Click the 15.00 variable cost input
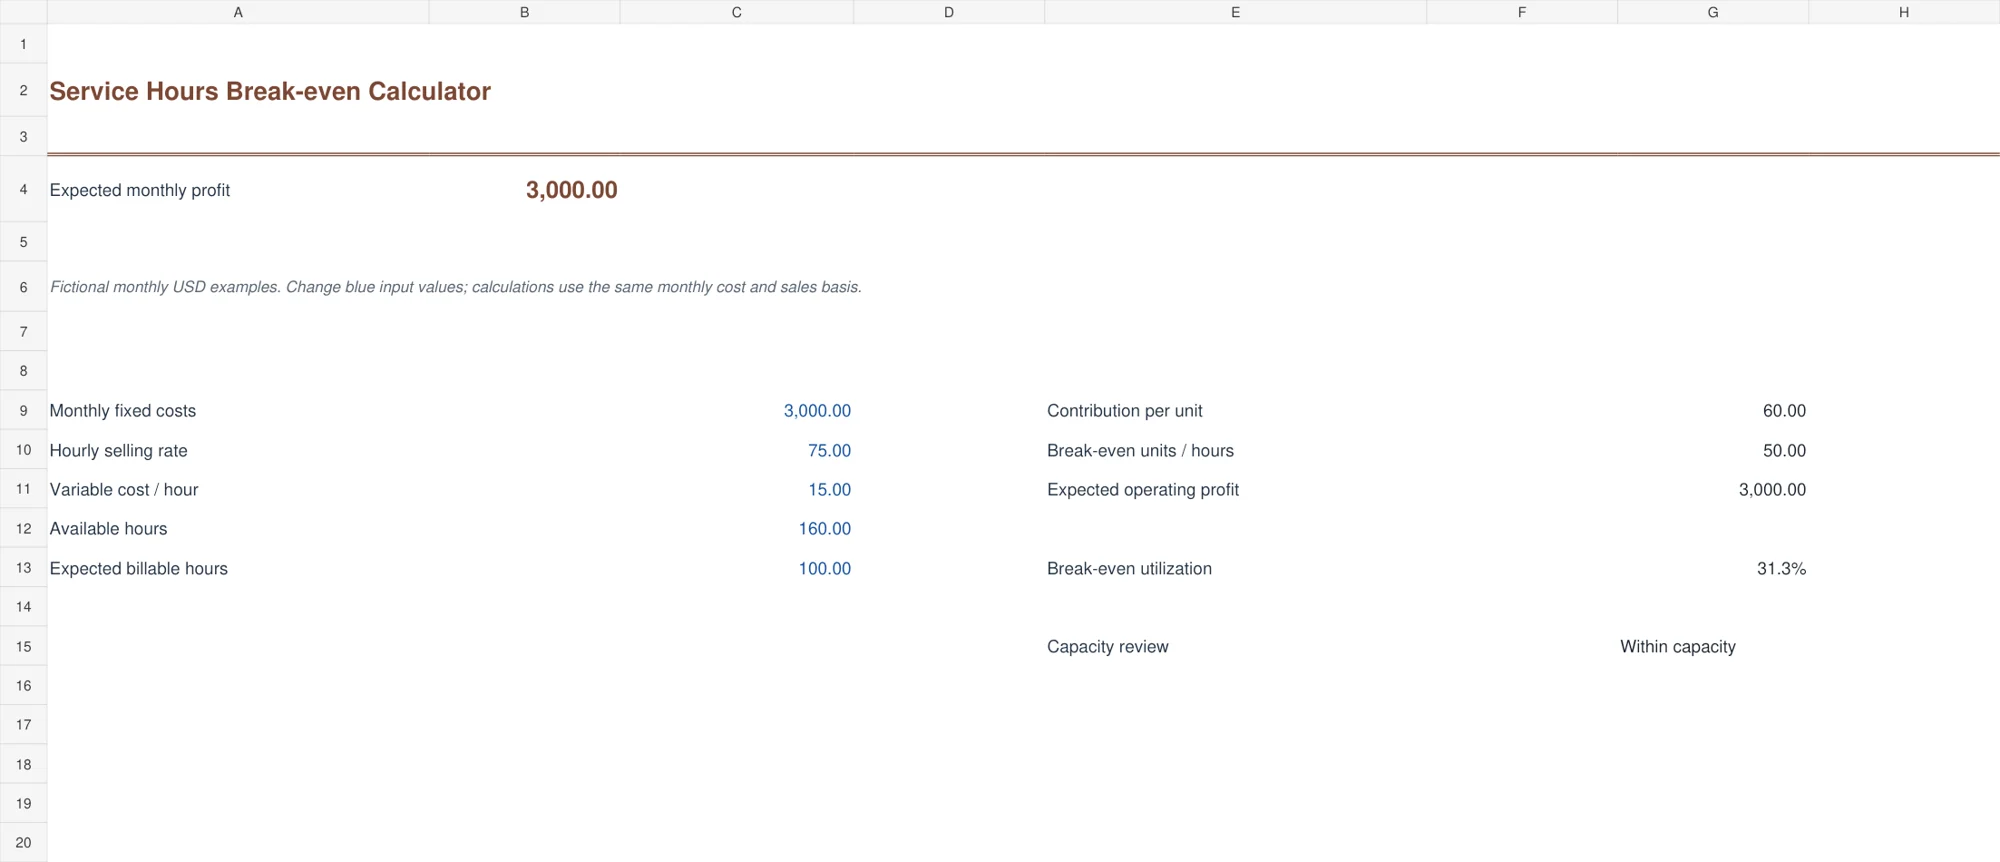Image resolution: width=2000 pixels, height=862 pixels. point(829,490)
